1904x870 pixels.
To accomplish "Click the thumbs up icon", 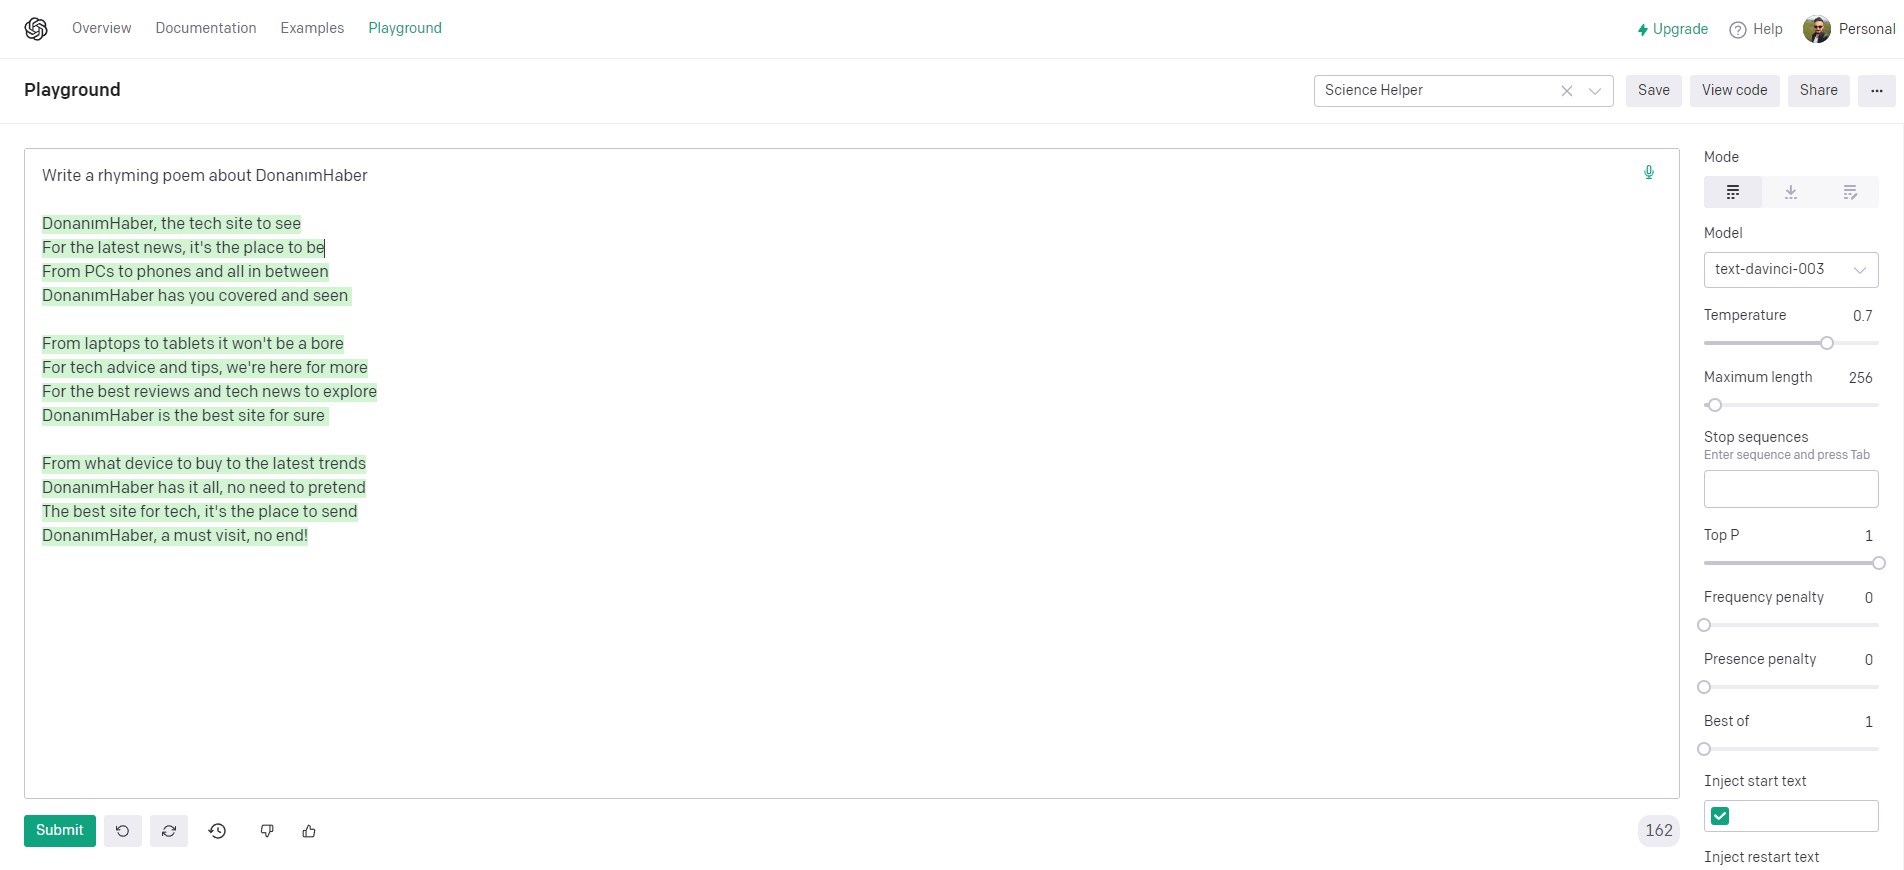I will coord(309,831).
